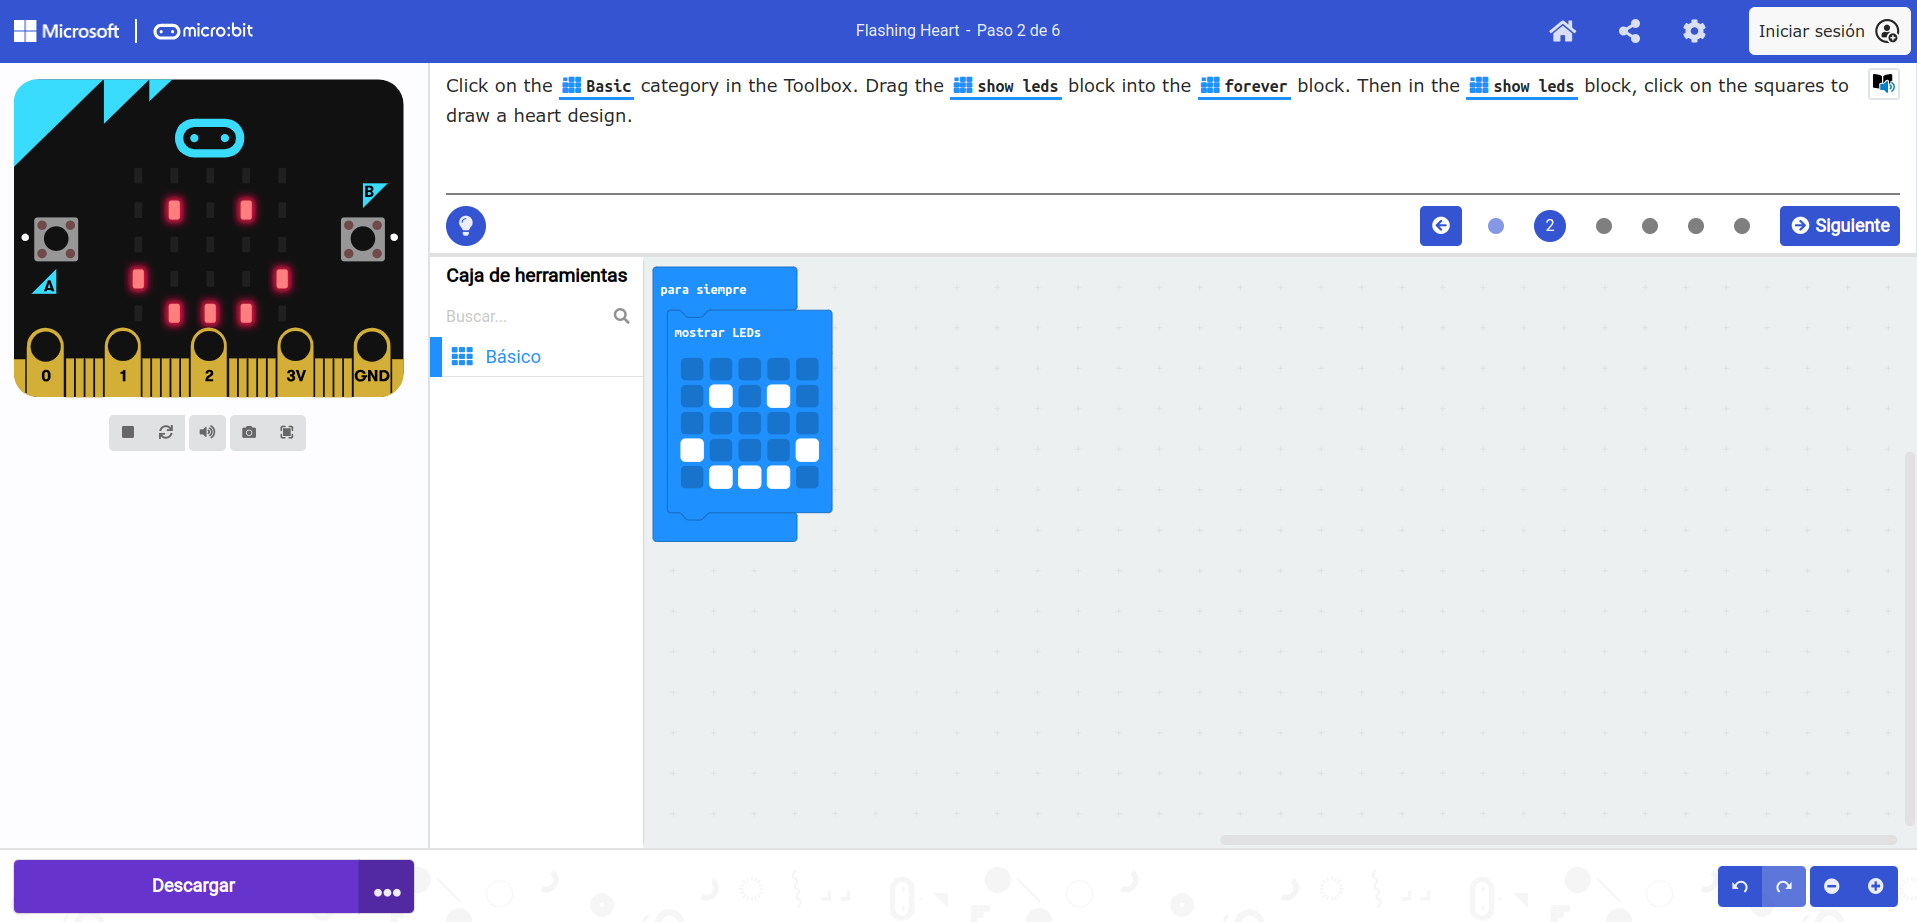Open the share dialog
The image size is (1917, 922).
(1629, 31)
